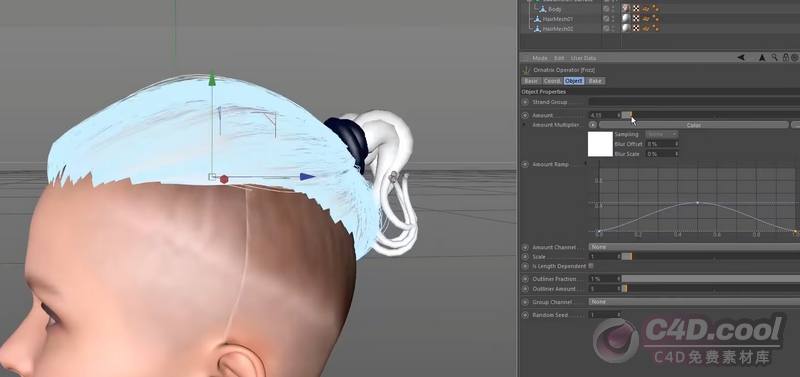Open the Sampling dropdown
The height and width of the screenshot is (377, 800).
tap(662, 134)
